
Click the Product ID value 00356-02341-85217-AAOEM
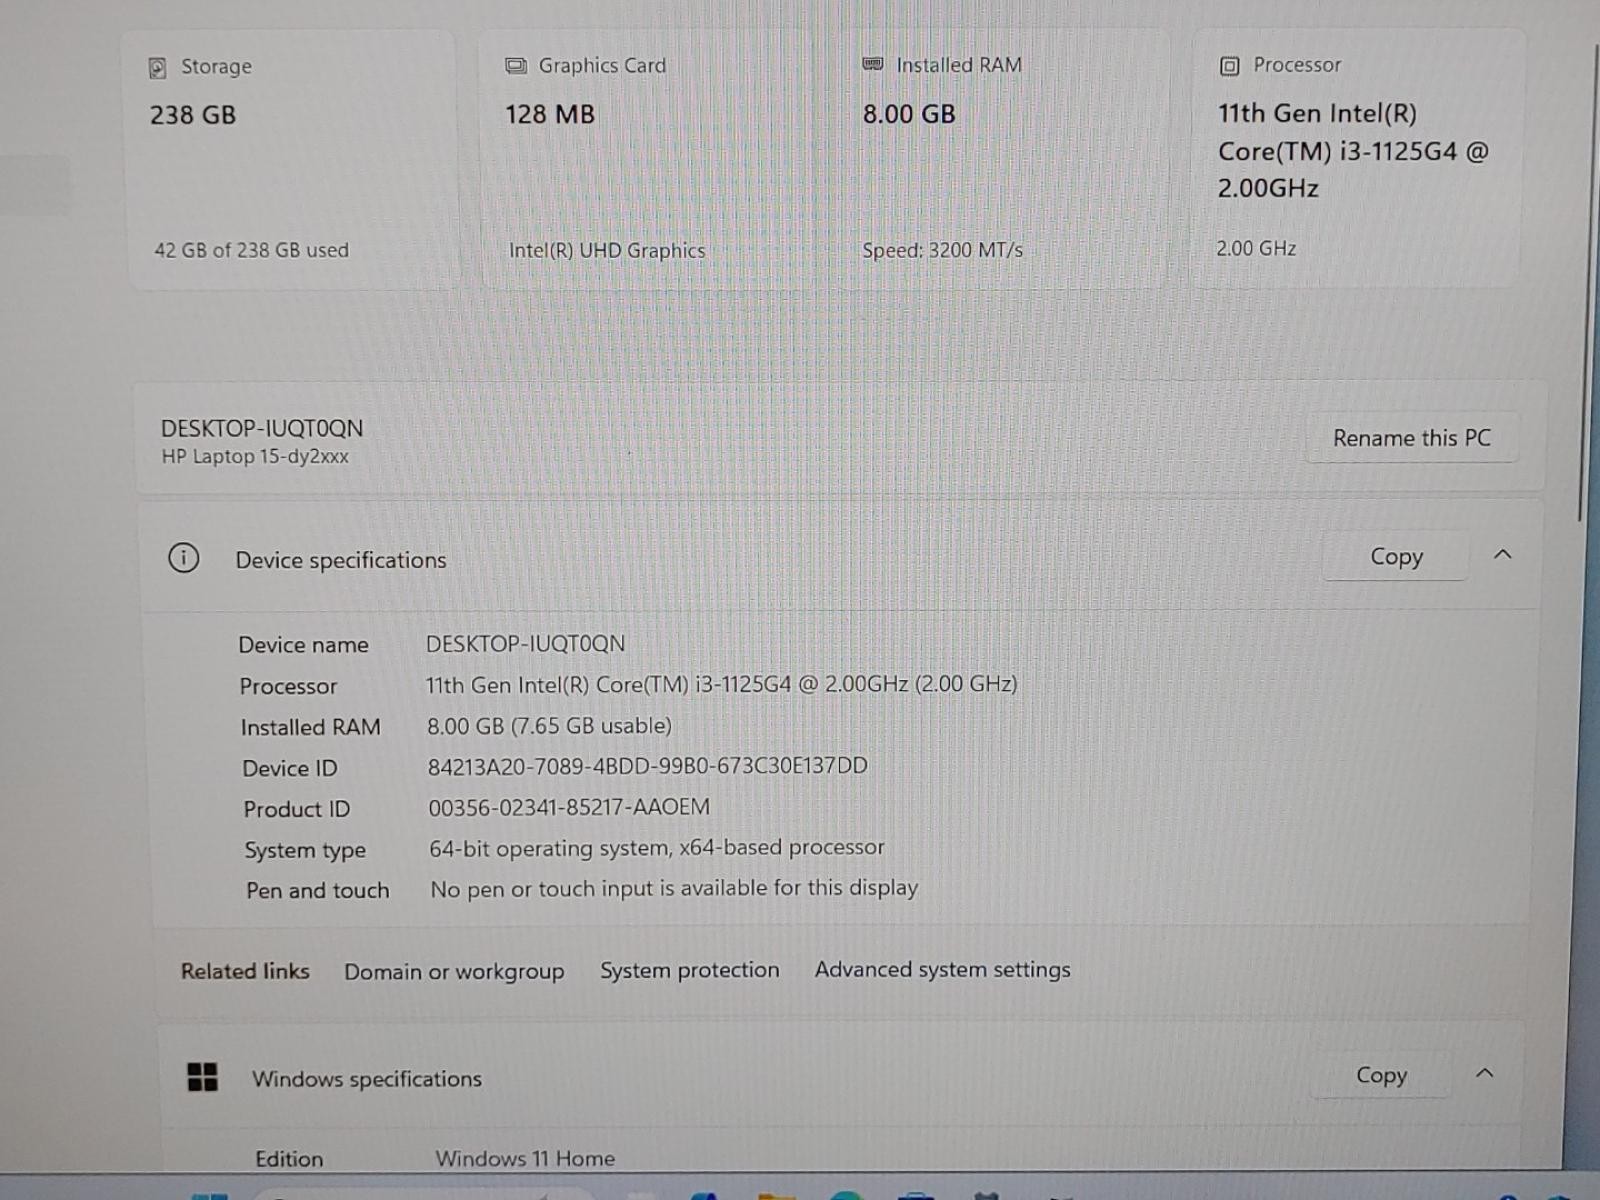[569, 807]
